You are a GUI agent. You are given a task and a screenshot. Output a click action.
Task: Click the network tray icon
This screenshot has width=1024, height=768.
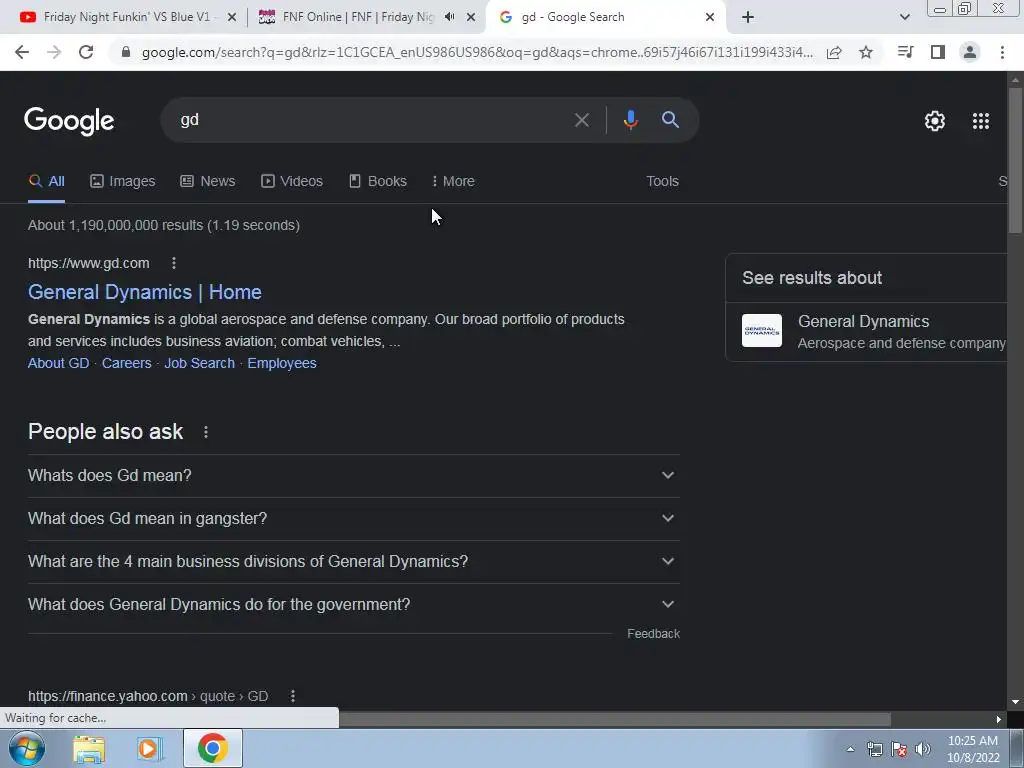[874, 749]
